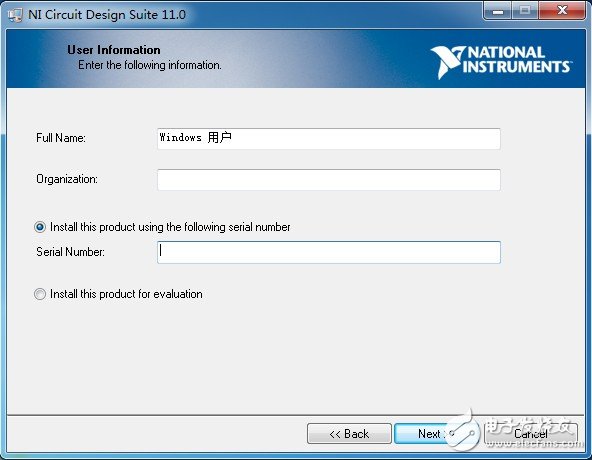
Task: Click the "Organization:" label
Action: coord(67,179)
